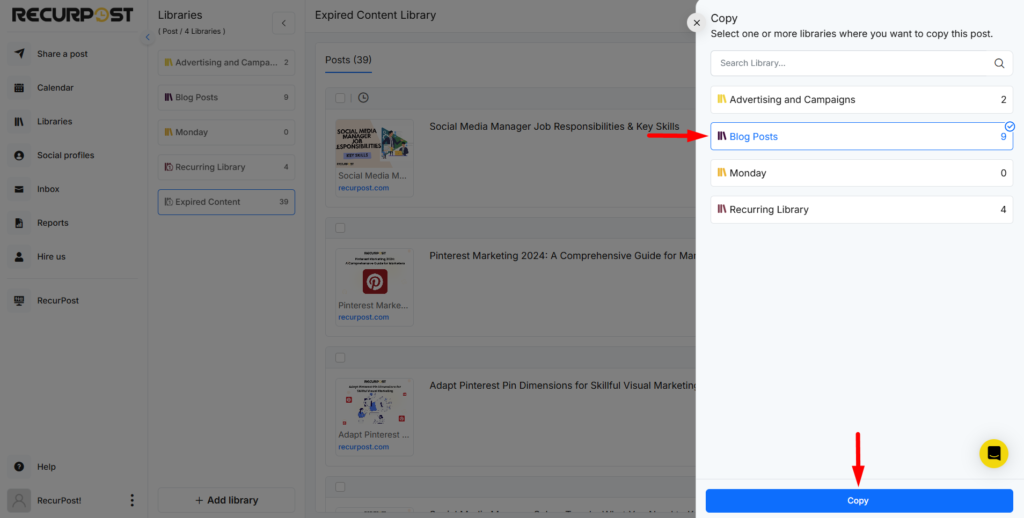This screenshot has width=1024, height=518.
Task: Click the Social profiles icon
Action: 19,155
